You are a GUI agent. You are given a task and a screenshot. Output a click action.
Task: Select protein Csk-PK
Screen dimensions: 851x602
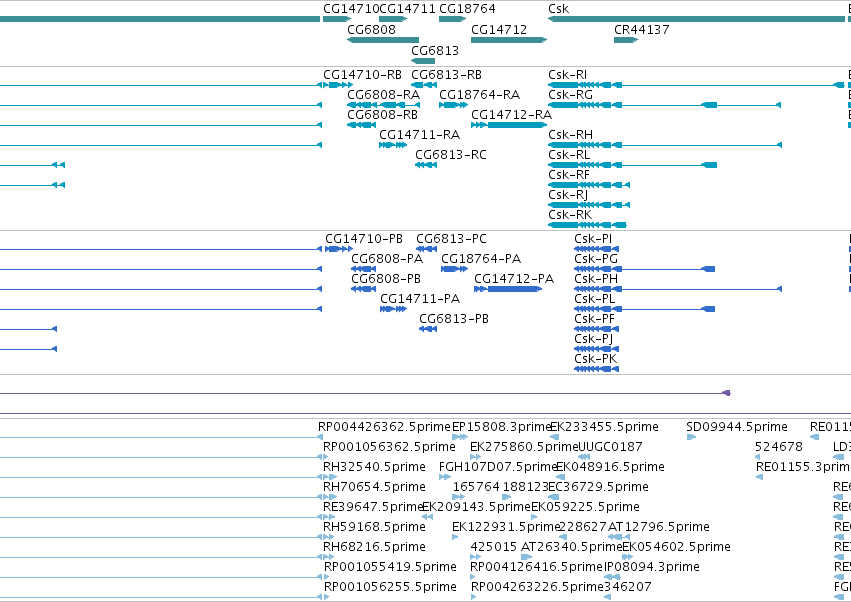point(596,369)
